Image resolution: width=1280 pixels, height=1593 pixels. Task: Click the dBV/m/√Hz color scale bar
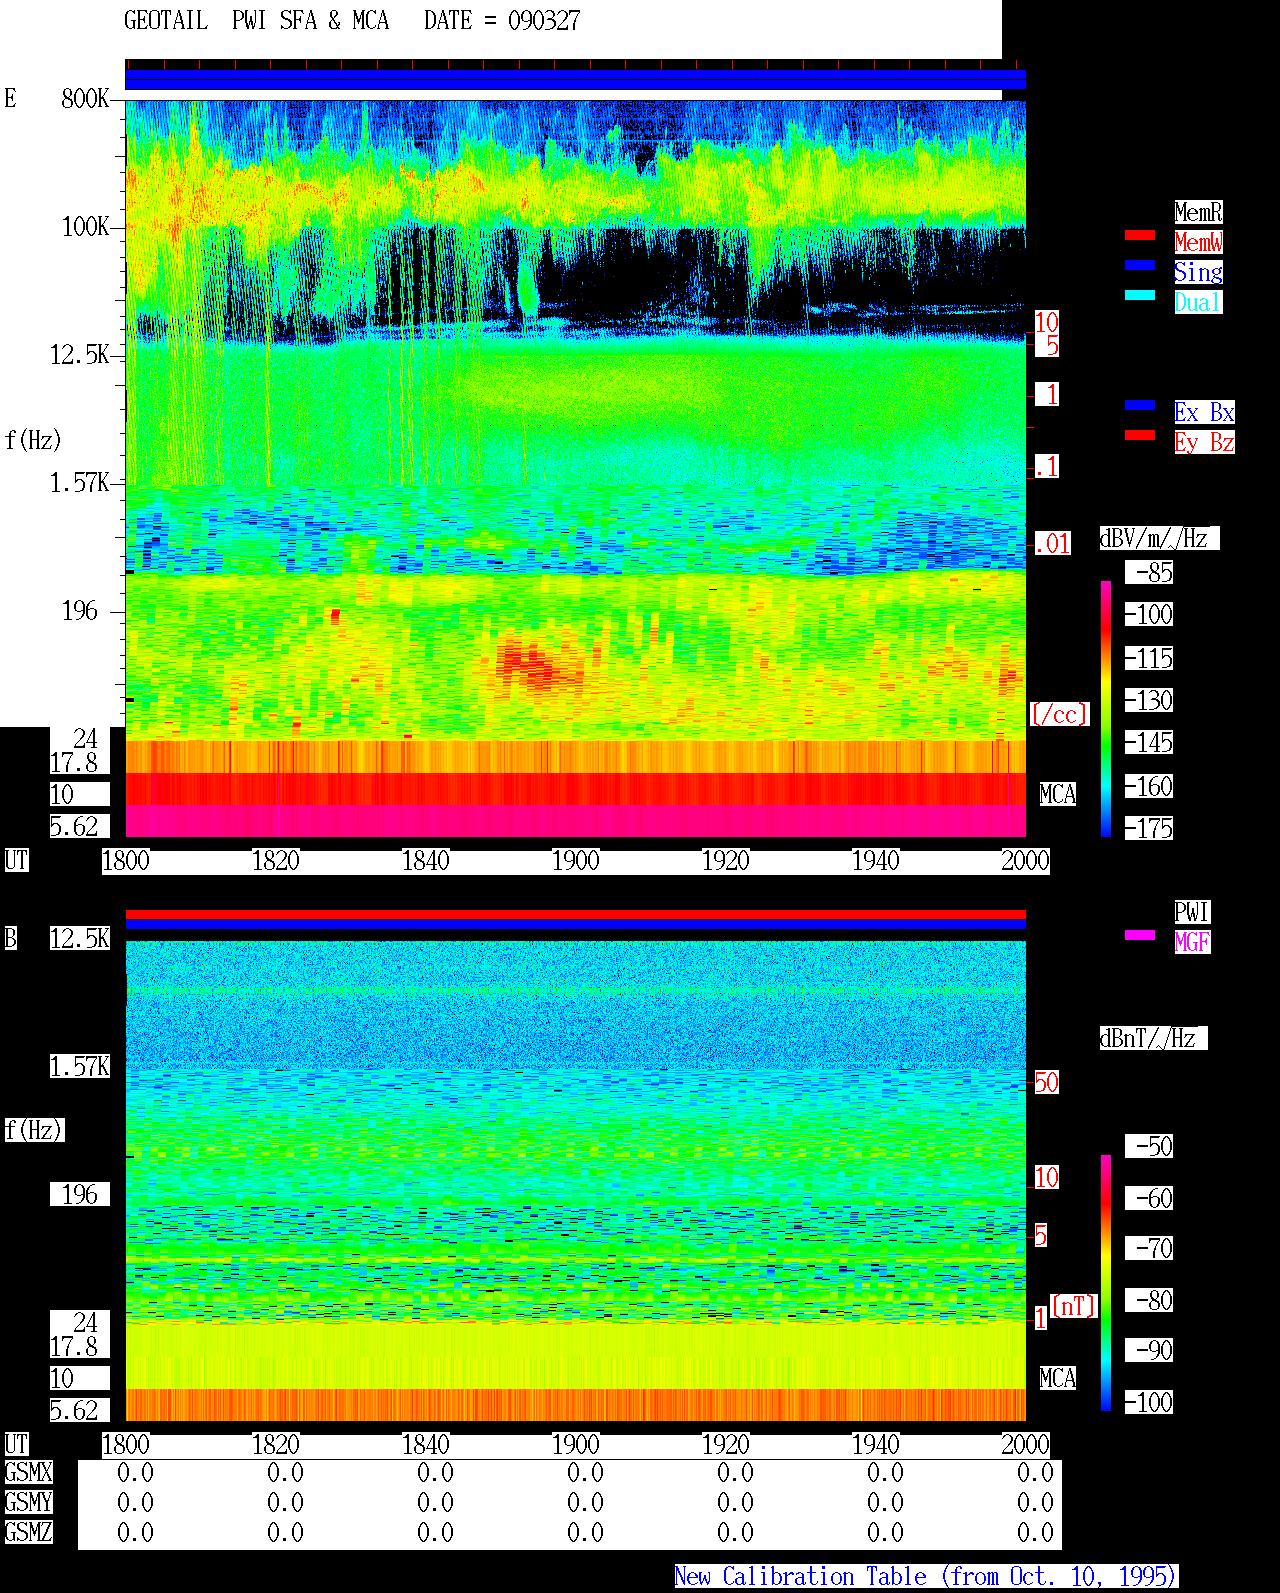click(1106, 708)
